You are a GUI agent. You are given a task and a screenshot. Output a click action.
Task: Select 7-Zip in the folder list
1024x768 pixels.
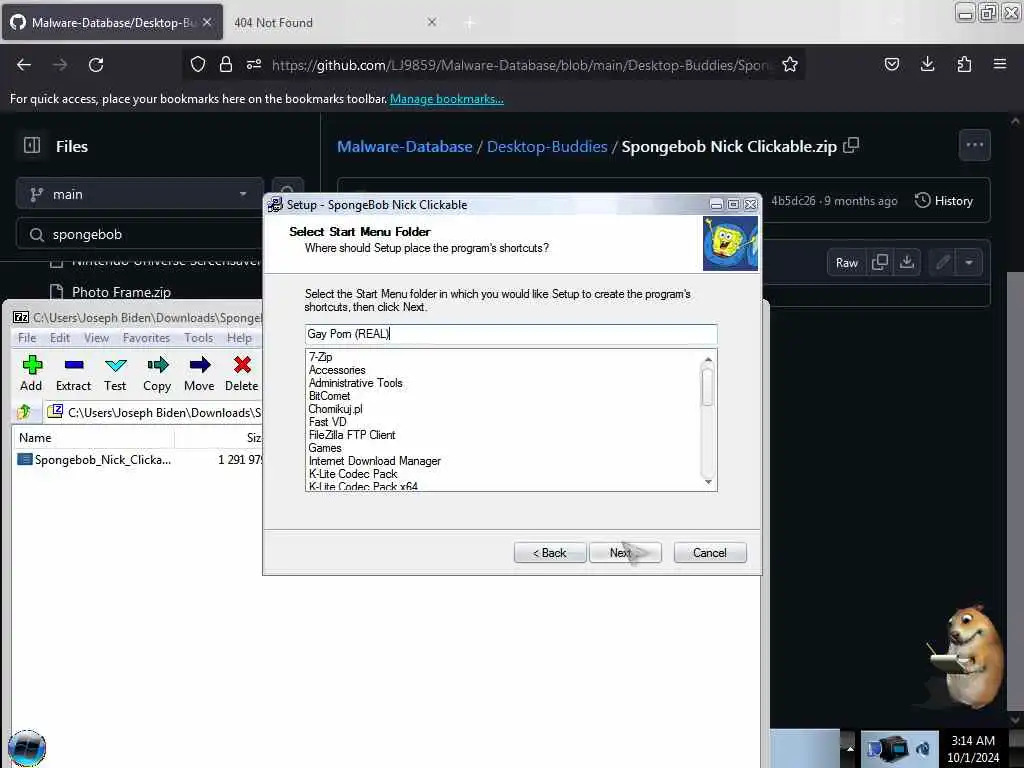[321, 357]
